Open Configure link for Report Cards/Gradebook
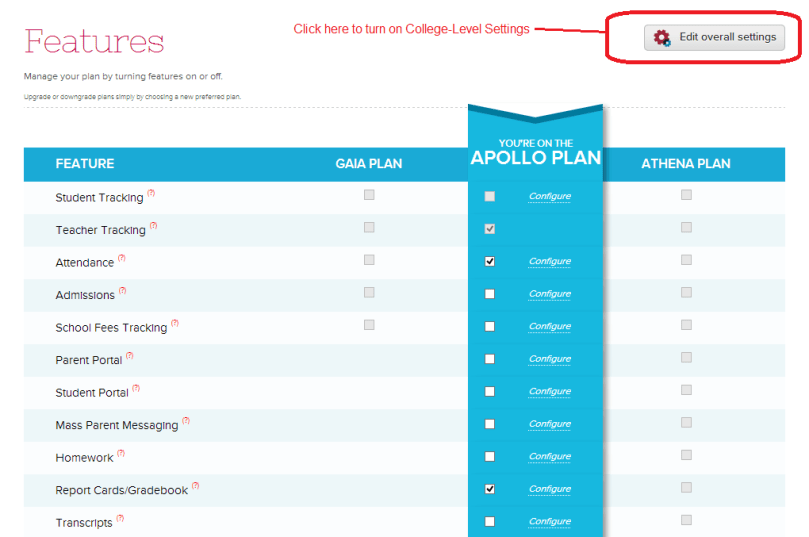809x537 pixels. [550, 489]
